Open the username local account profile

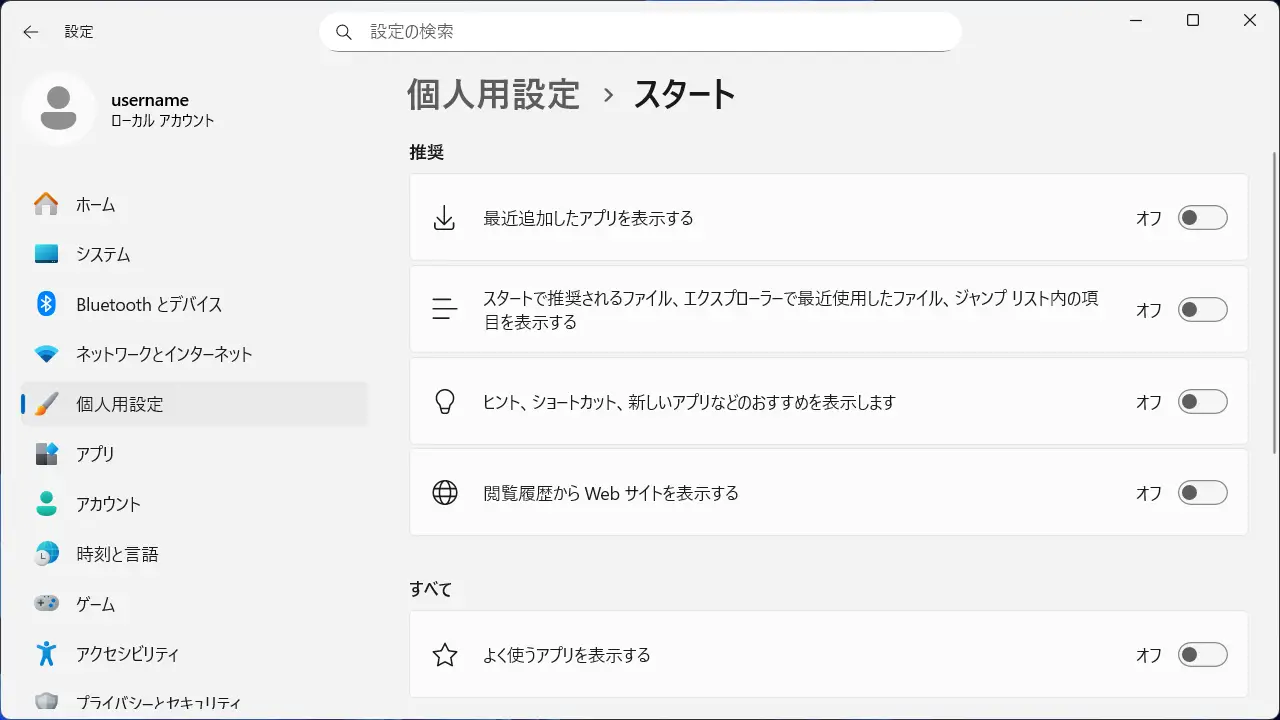pyautogui.click(x=150, y=109)
